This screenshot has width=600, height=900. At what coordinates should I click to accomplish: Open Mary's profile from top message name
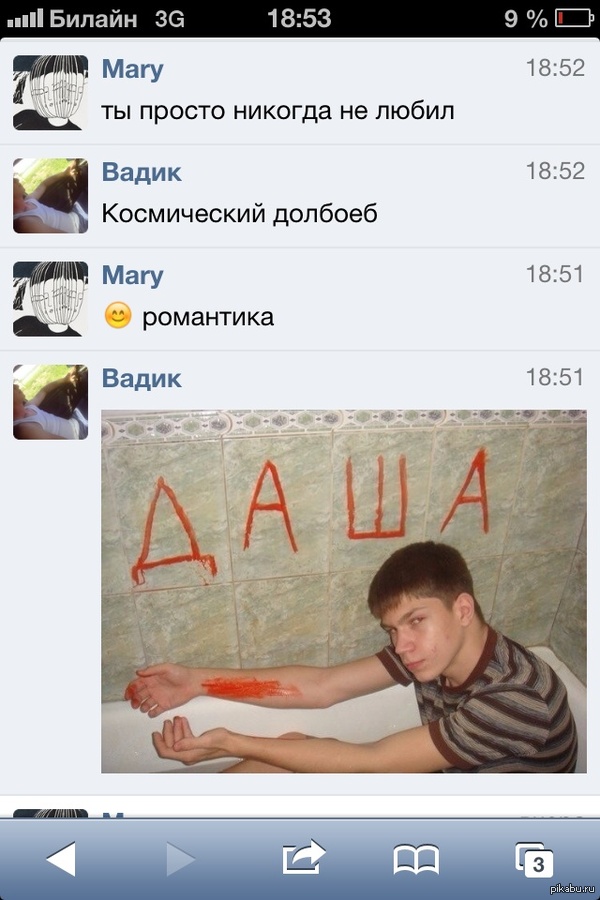tap(133, 69)
